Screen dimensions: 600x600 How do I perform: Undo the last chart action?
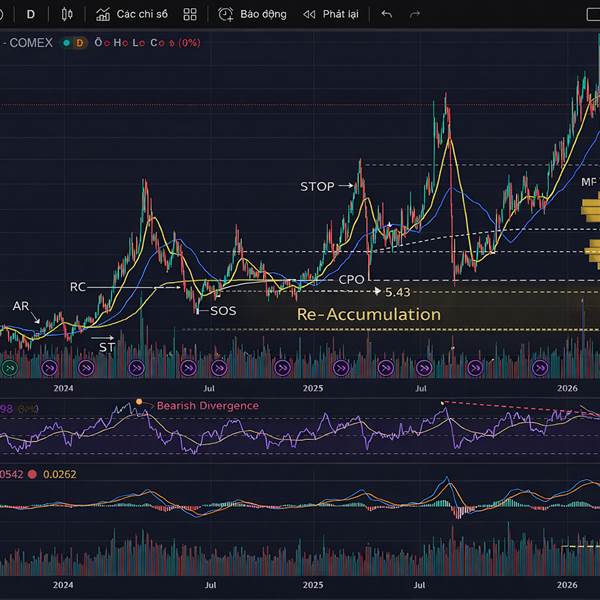coord(387,15)
